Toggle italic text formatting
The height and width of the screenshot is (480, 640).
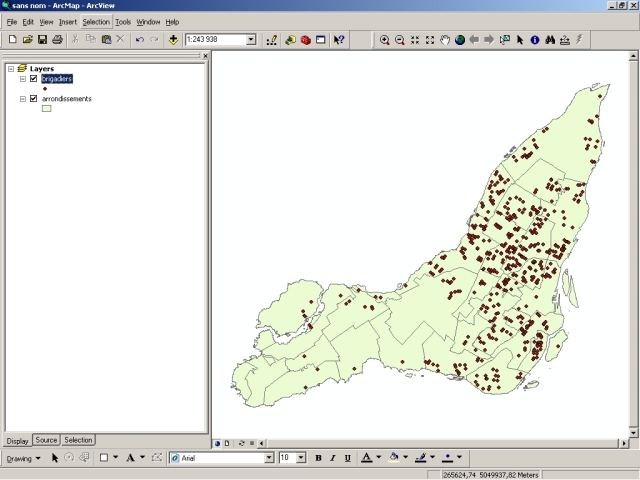point(333,458)
